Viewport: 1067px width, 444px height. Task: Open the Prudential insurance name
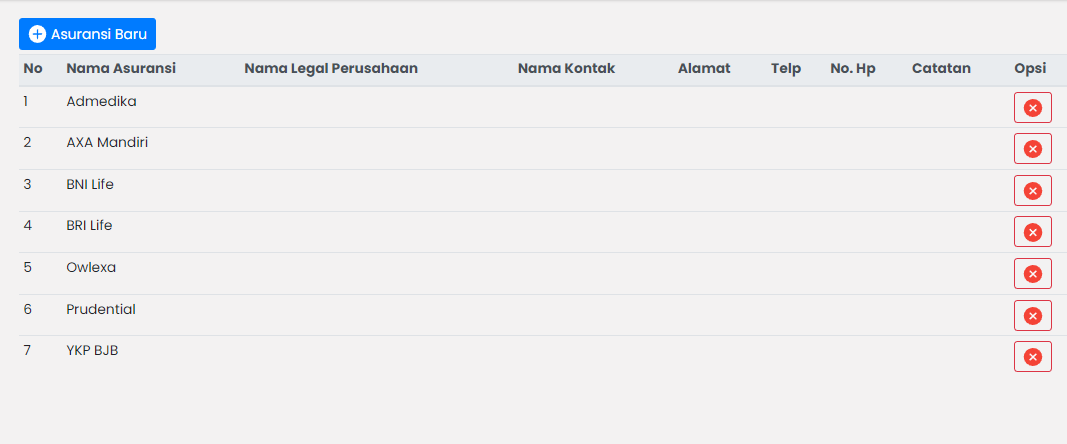(x=101, y=310)
